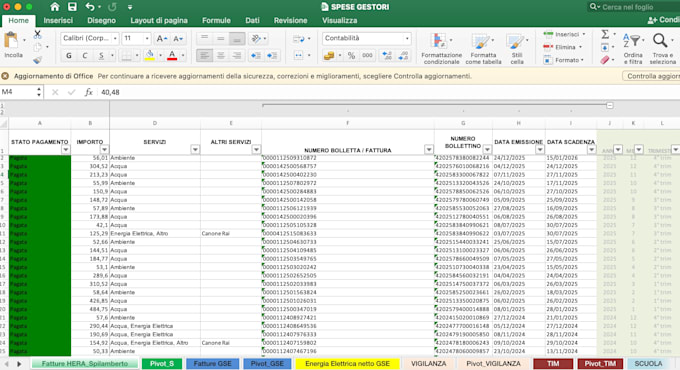
Task: Open Trova e seleziona
Action: coord(662,49)
